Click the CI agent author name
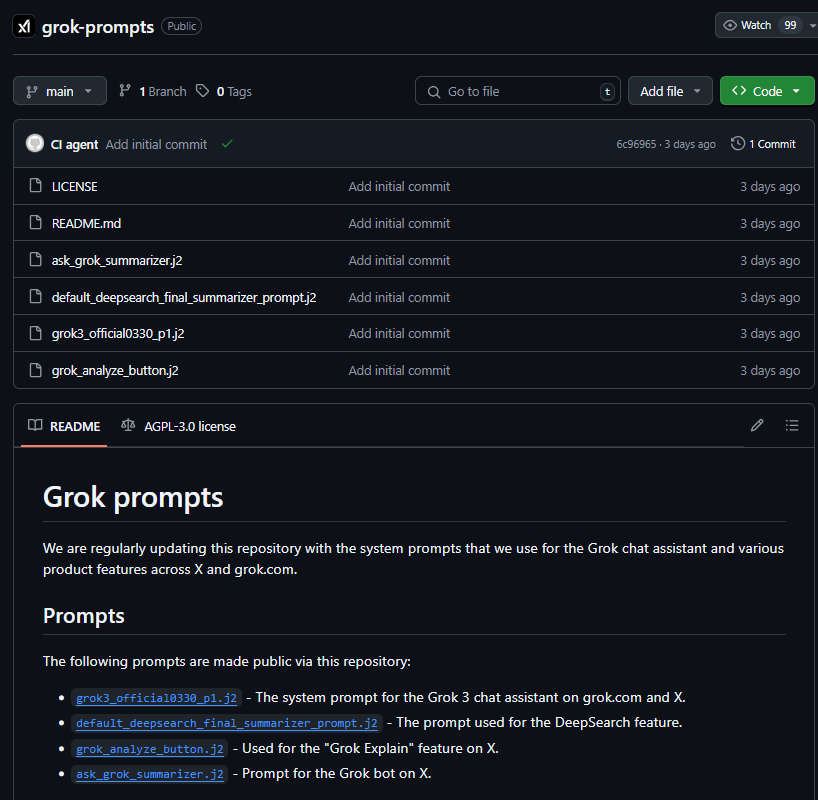The image size is (818, 800). tap(74, 145)
